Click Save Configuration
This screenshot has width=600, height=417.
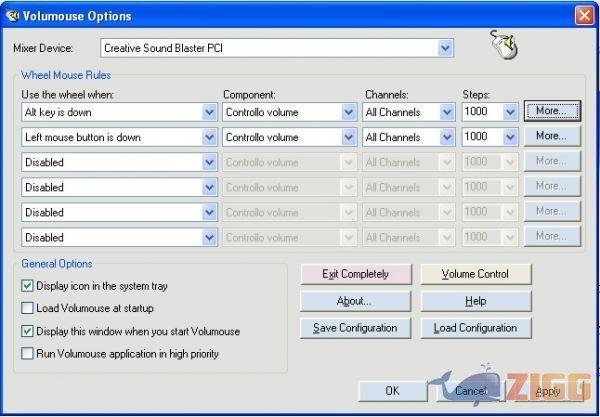356,328
